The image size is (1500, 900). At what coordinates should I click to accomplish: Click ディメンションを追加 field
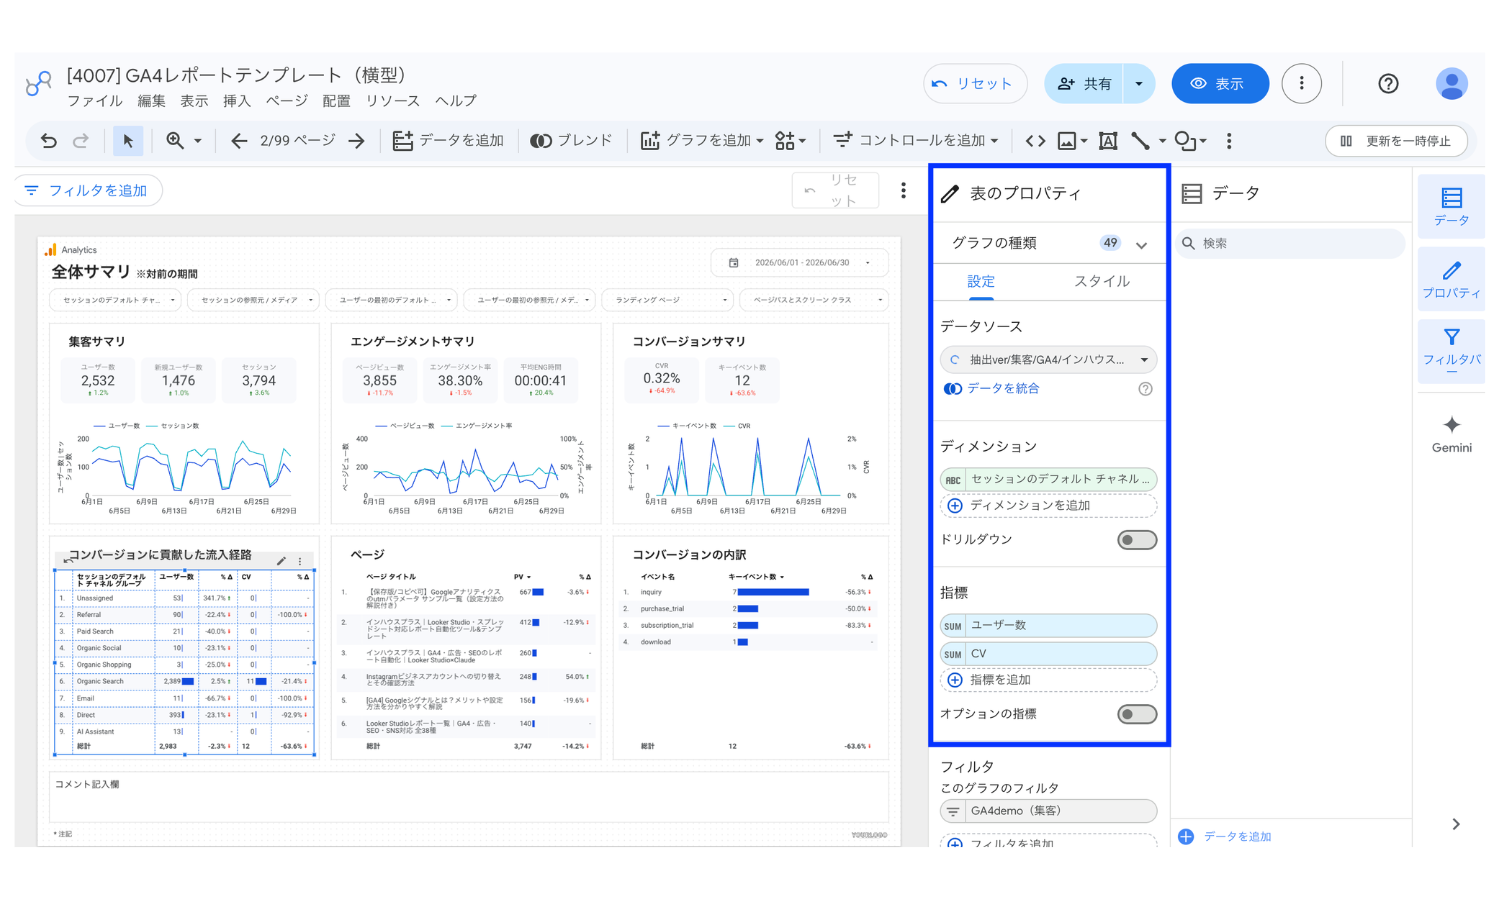1048,506
